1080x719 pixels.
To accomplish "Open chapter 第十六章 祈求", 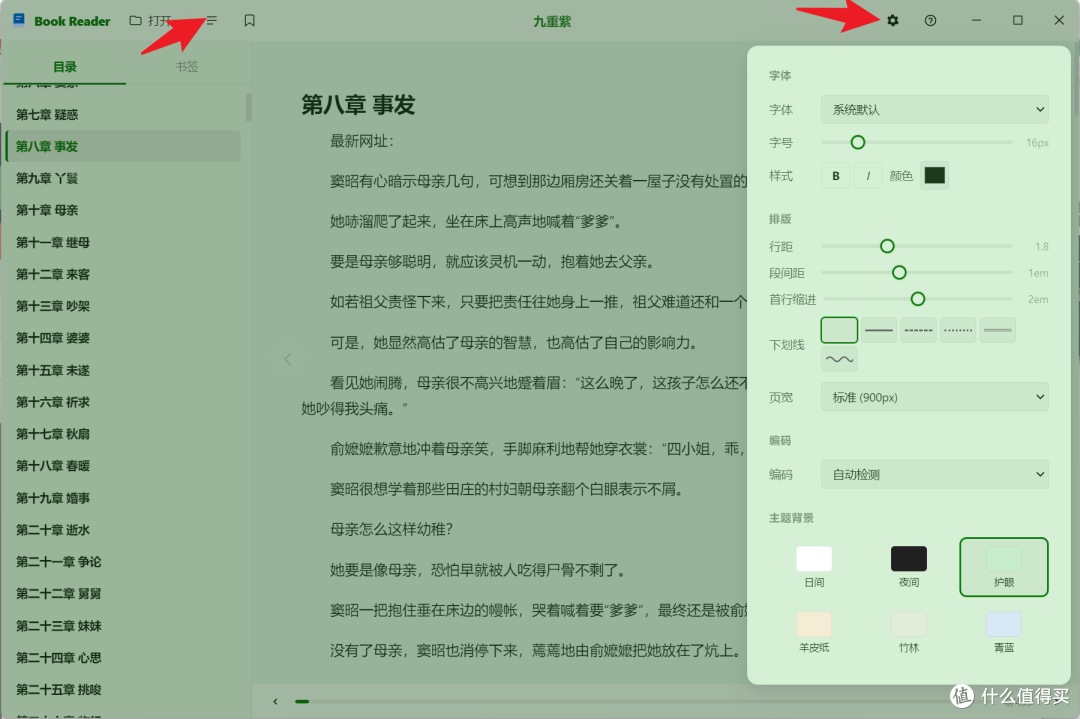I will point(123,402).
